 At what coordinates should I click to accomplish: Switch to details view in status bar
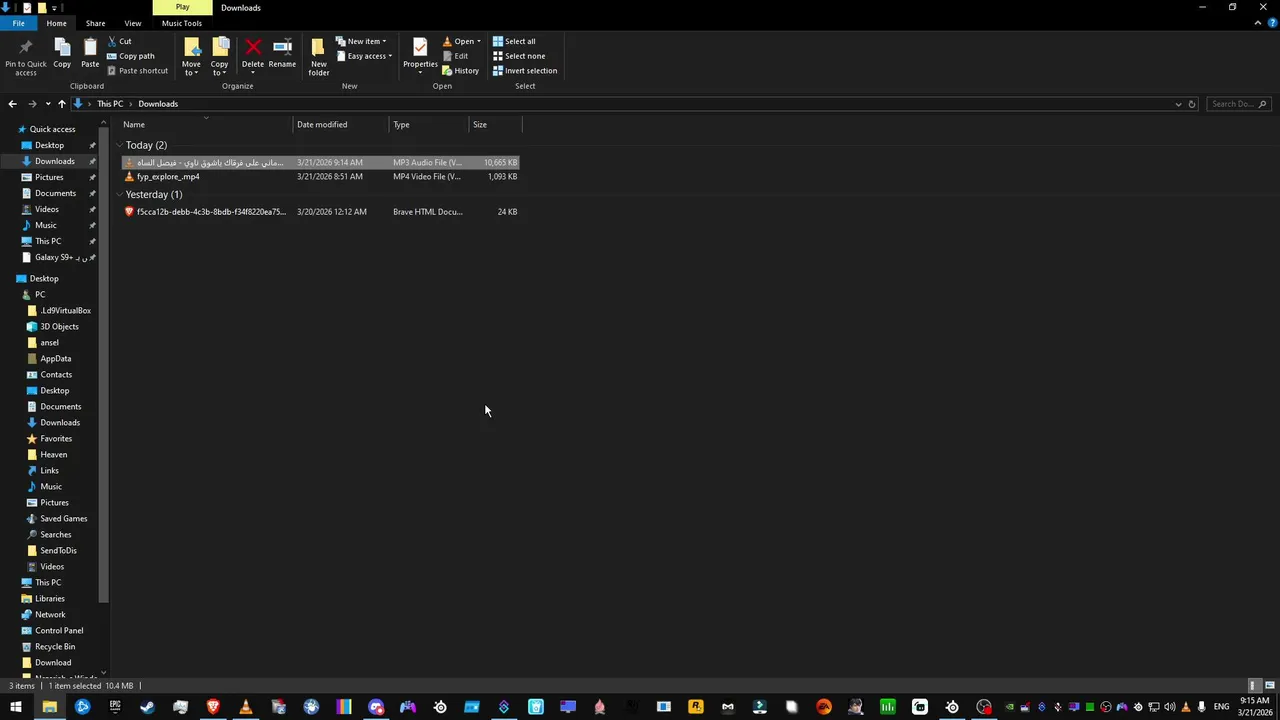[1253, 686]
